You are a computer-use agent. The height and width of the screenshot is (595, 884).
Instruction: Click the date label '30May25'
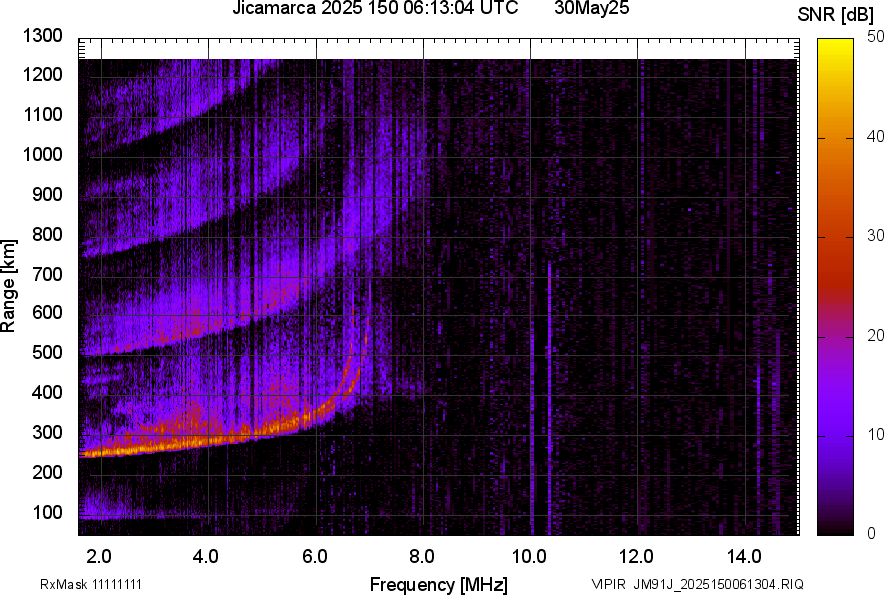pyautogui.click(x=591, y=8)
